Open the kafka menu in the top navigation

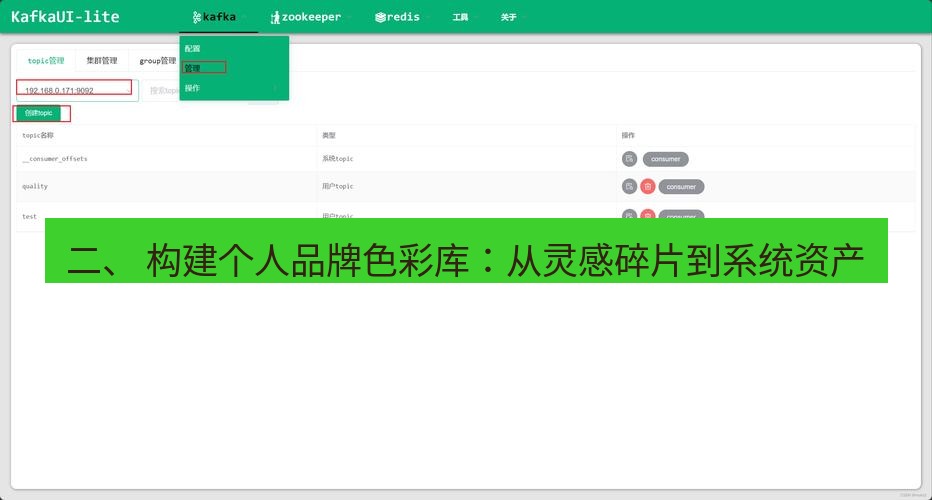(x=218, y=17)
